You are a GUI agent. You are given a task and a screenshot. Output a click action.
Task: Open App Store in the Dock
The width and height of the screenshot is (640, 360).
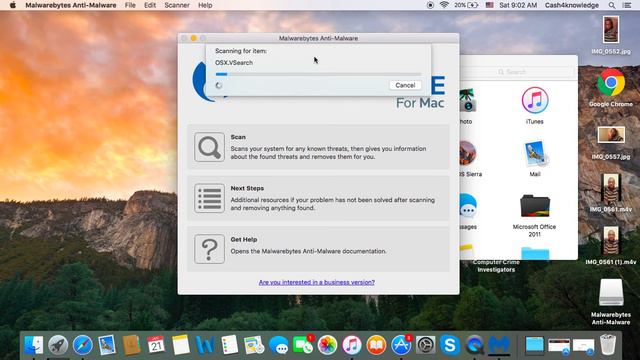(401, 345)
